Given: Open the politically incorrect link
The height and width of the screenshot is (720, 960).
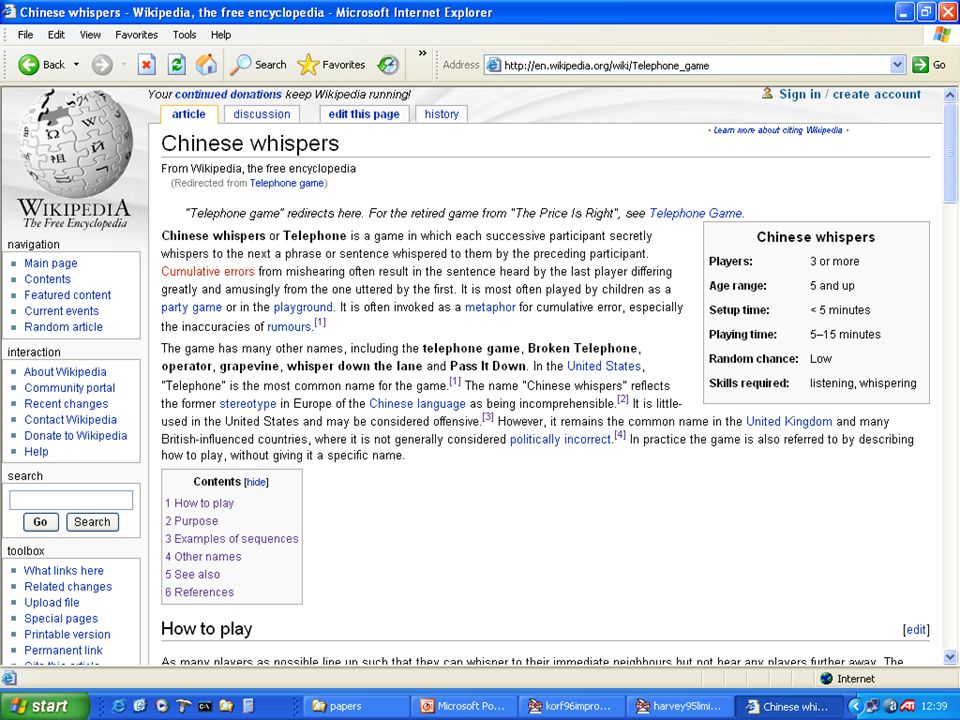Looking at the screenshot, I should 561,439.
